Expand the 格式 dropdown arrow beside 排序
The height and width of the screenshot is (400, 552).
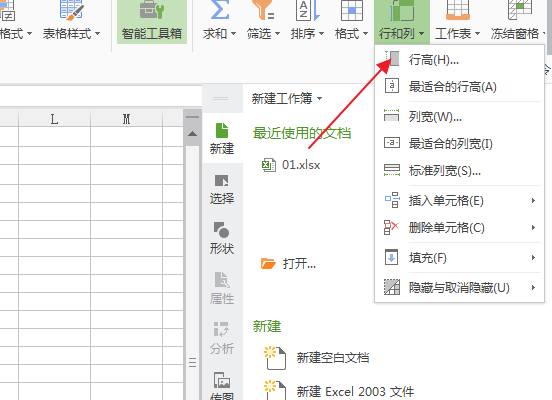pos(365,34)
